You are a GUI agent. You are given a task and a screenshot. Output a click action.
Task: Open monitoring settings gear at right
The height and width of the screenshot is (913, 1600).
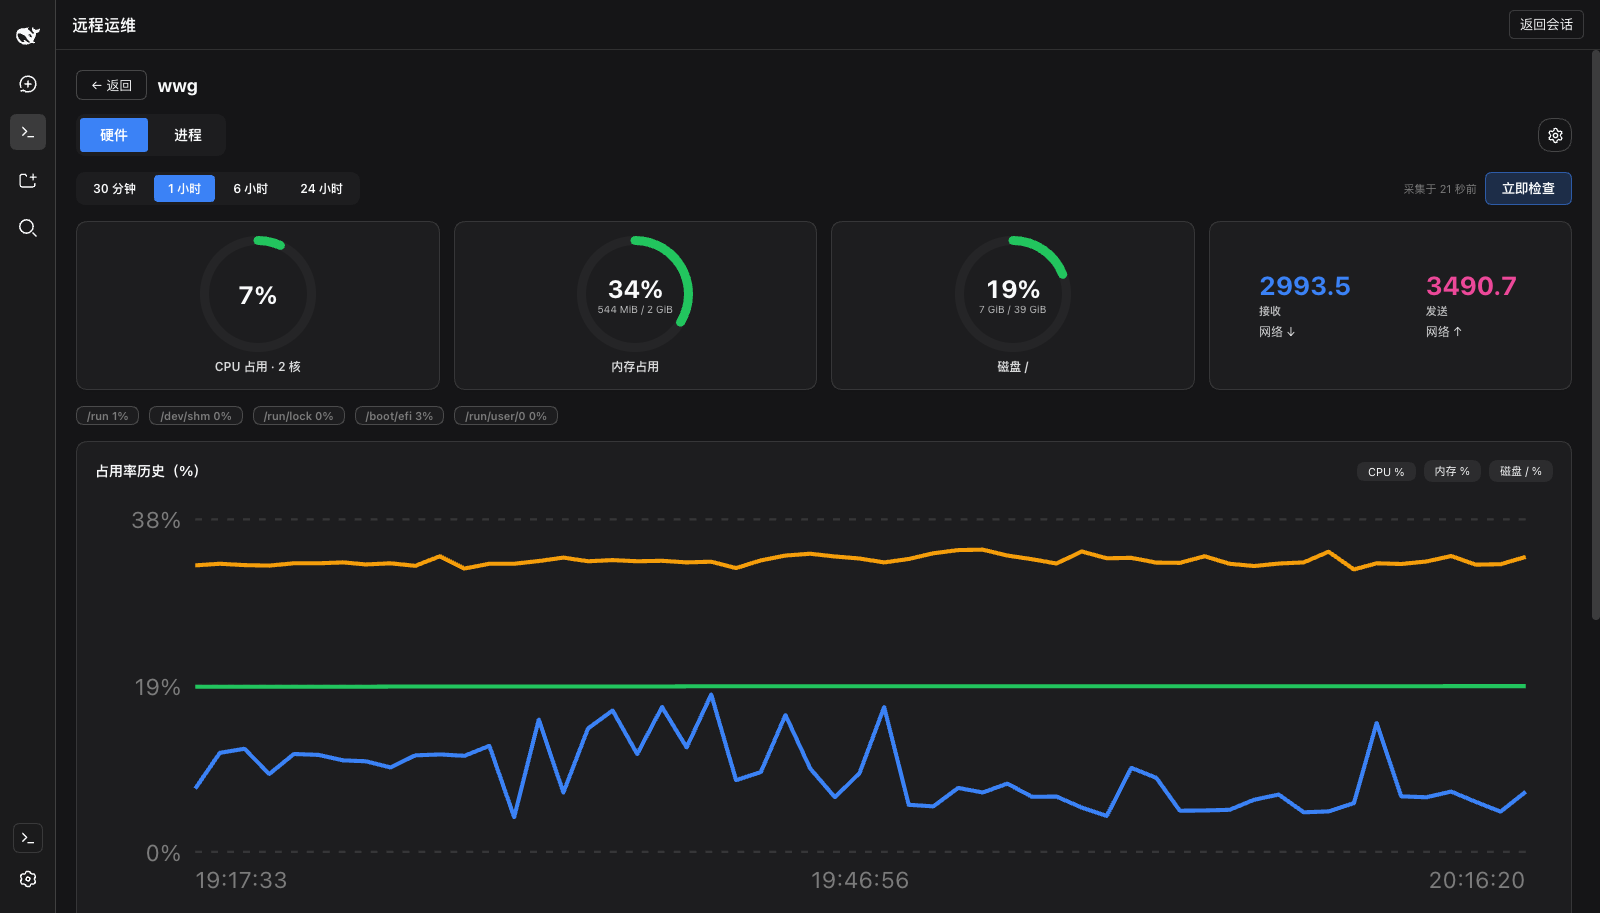[x=1555, y=135]
